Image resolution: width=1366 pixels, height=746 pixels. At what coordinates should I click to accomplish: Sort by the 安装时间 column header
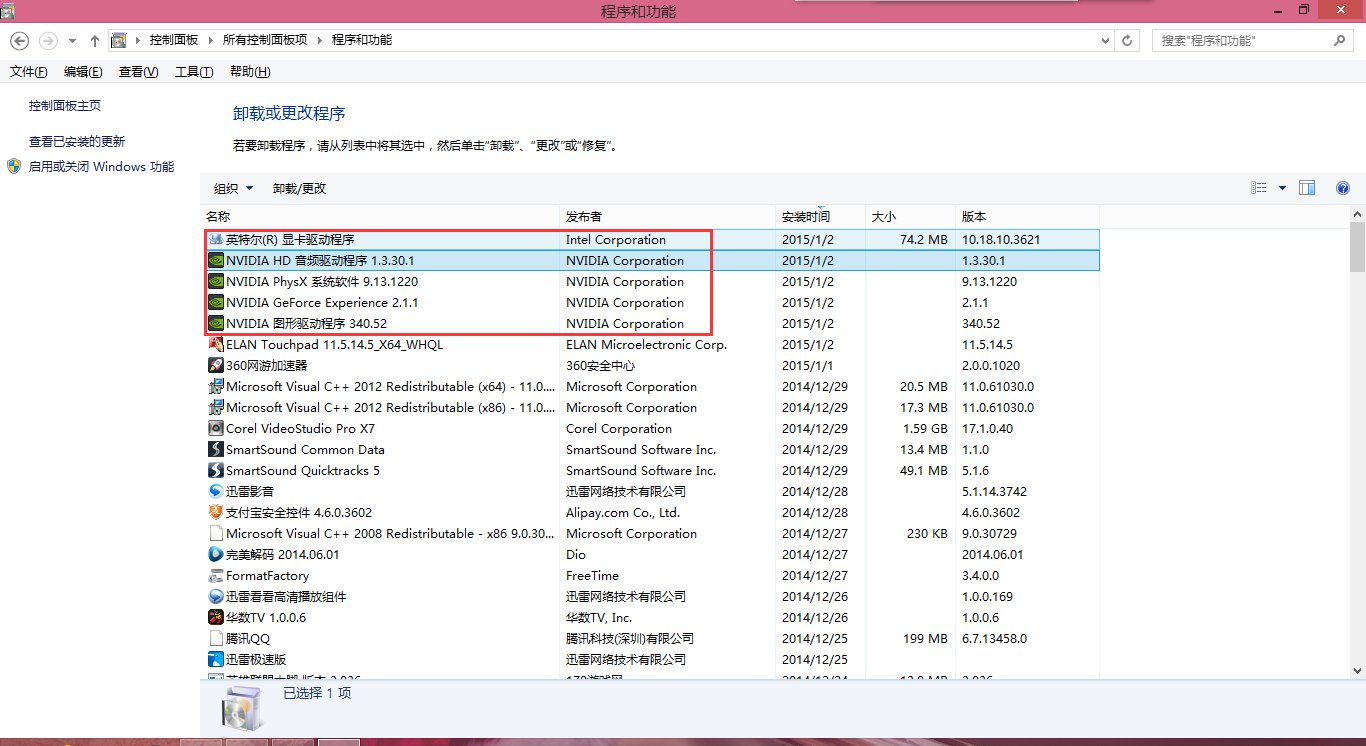(806, 217)
